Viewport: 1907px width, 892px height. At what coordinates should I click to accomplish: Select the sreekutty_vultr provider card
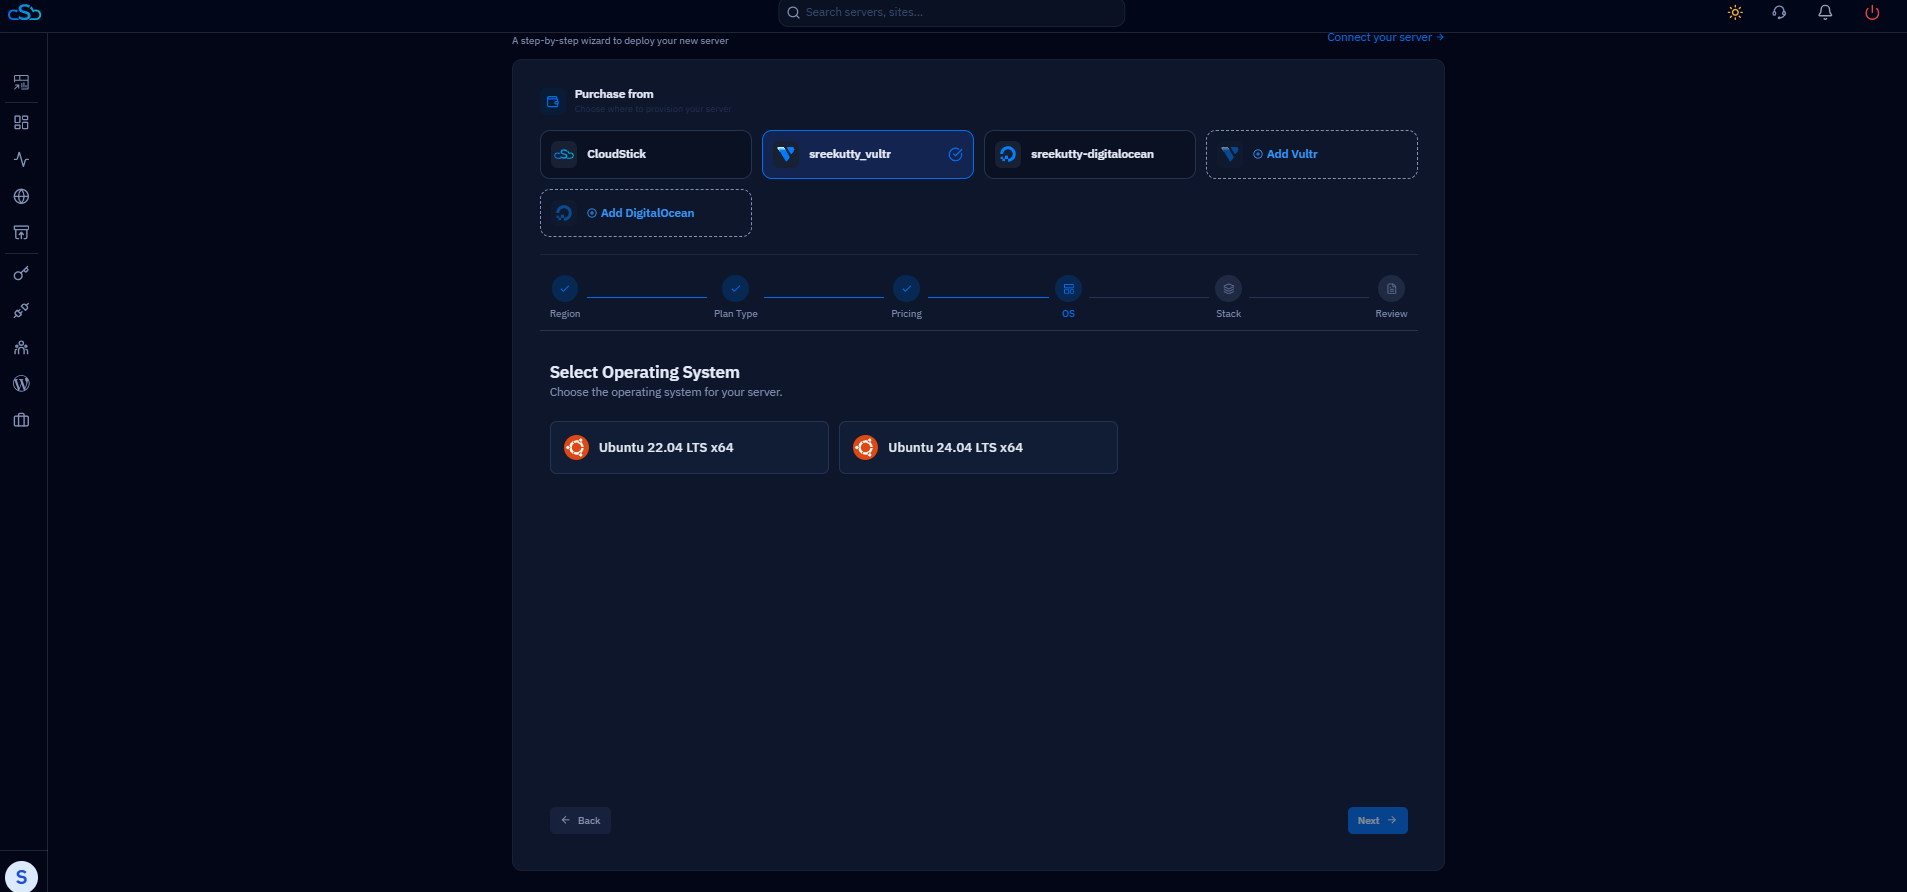coord(868,155)
